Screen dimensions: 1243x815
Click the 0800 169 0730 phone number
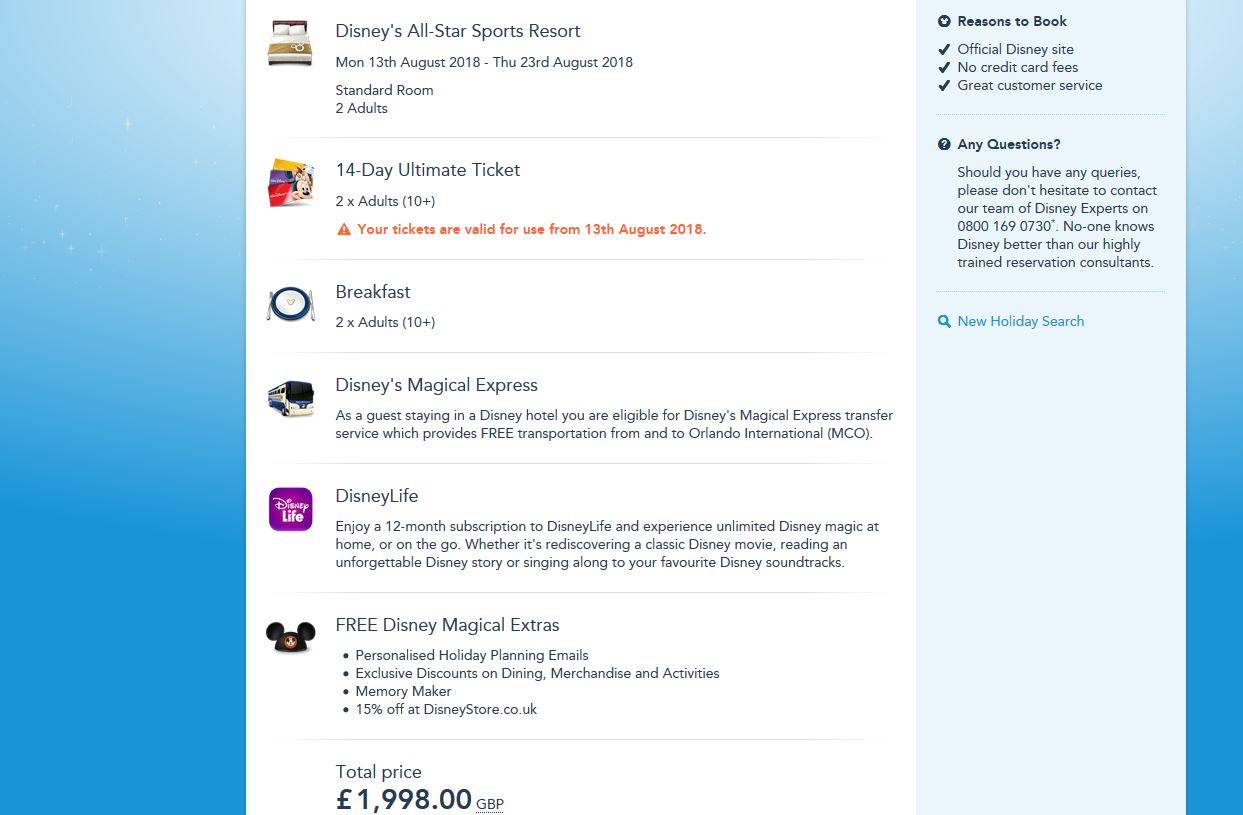point(1004,226)
